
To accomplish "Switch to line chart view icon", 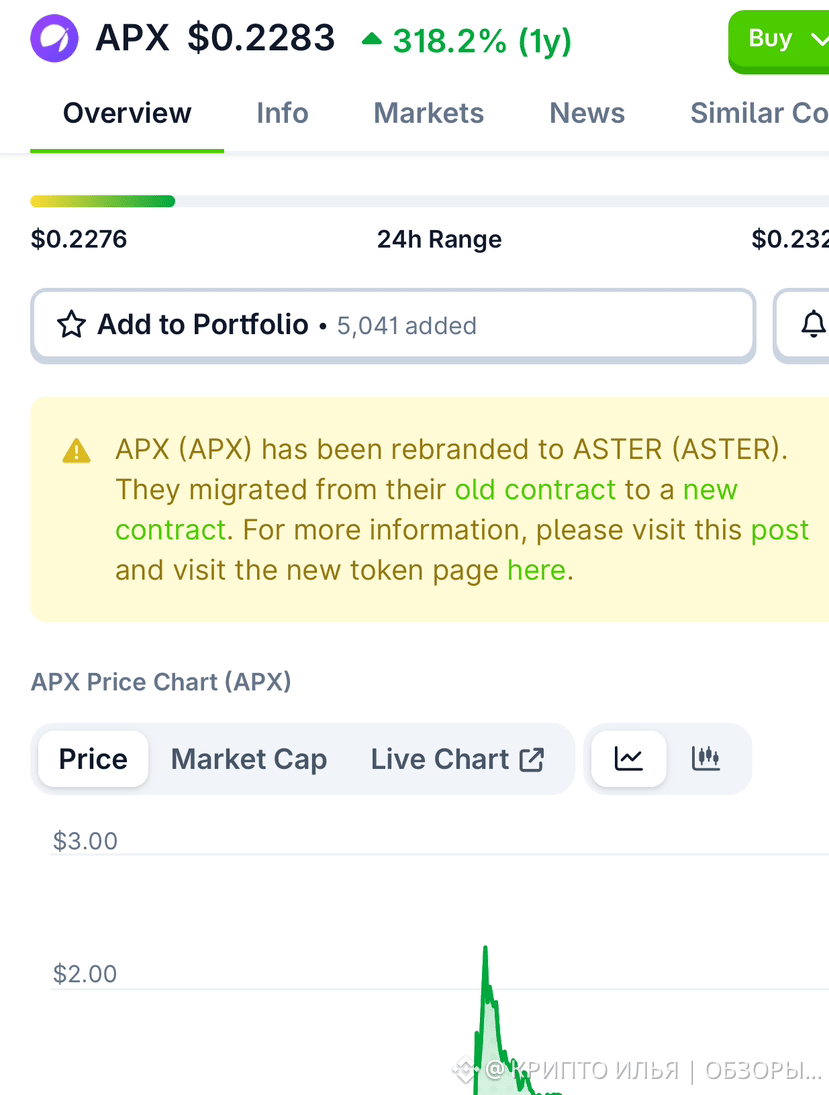I will [x=629, y=758].
